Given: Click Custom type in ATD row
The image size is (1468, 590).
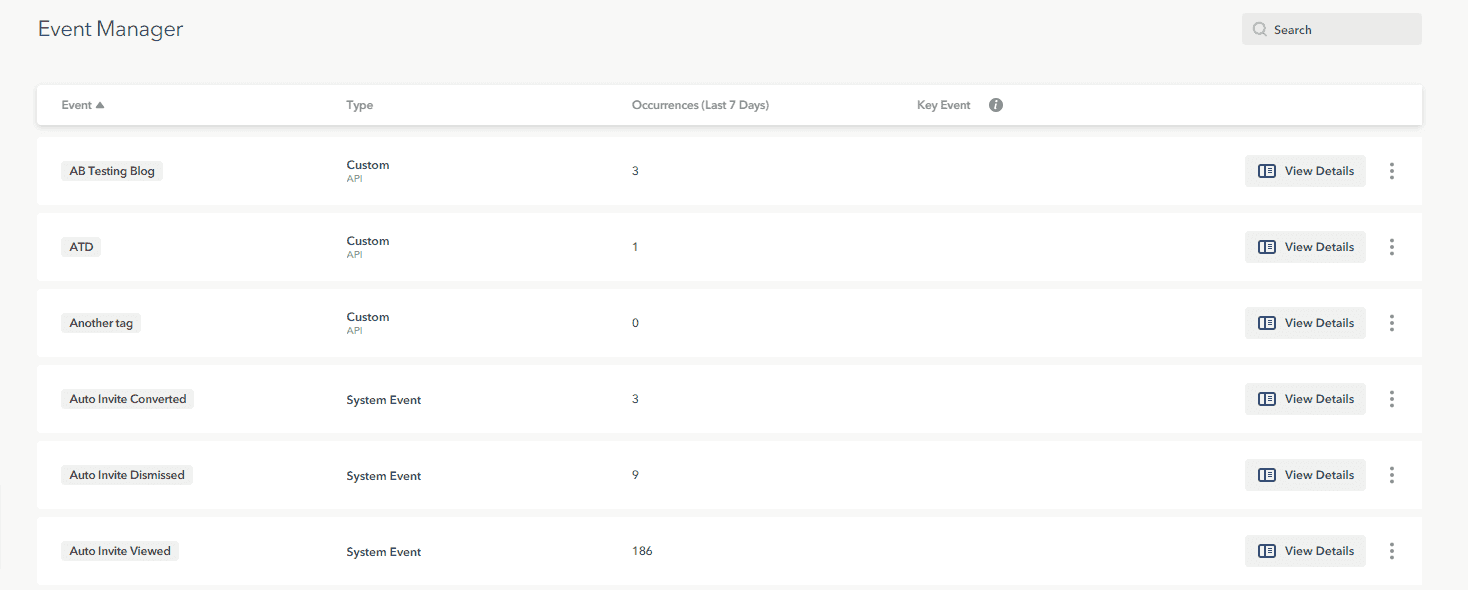Looking at the screenshot, I should pyautogui.click(x=368, y=241).
